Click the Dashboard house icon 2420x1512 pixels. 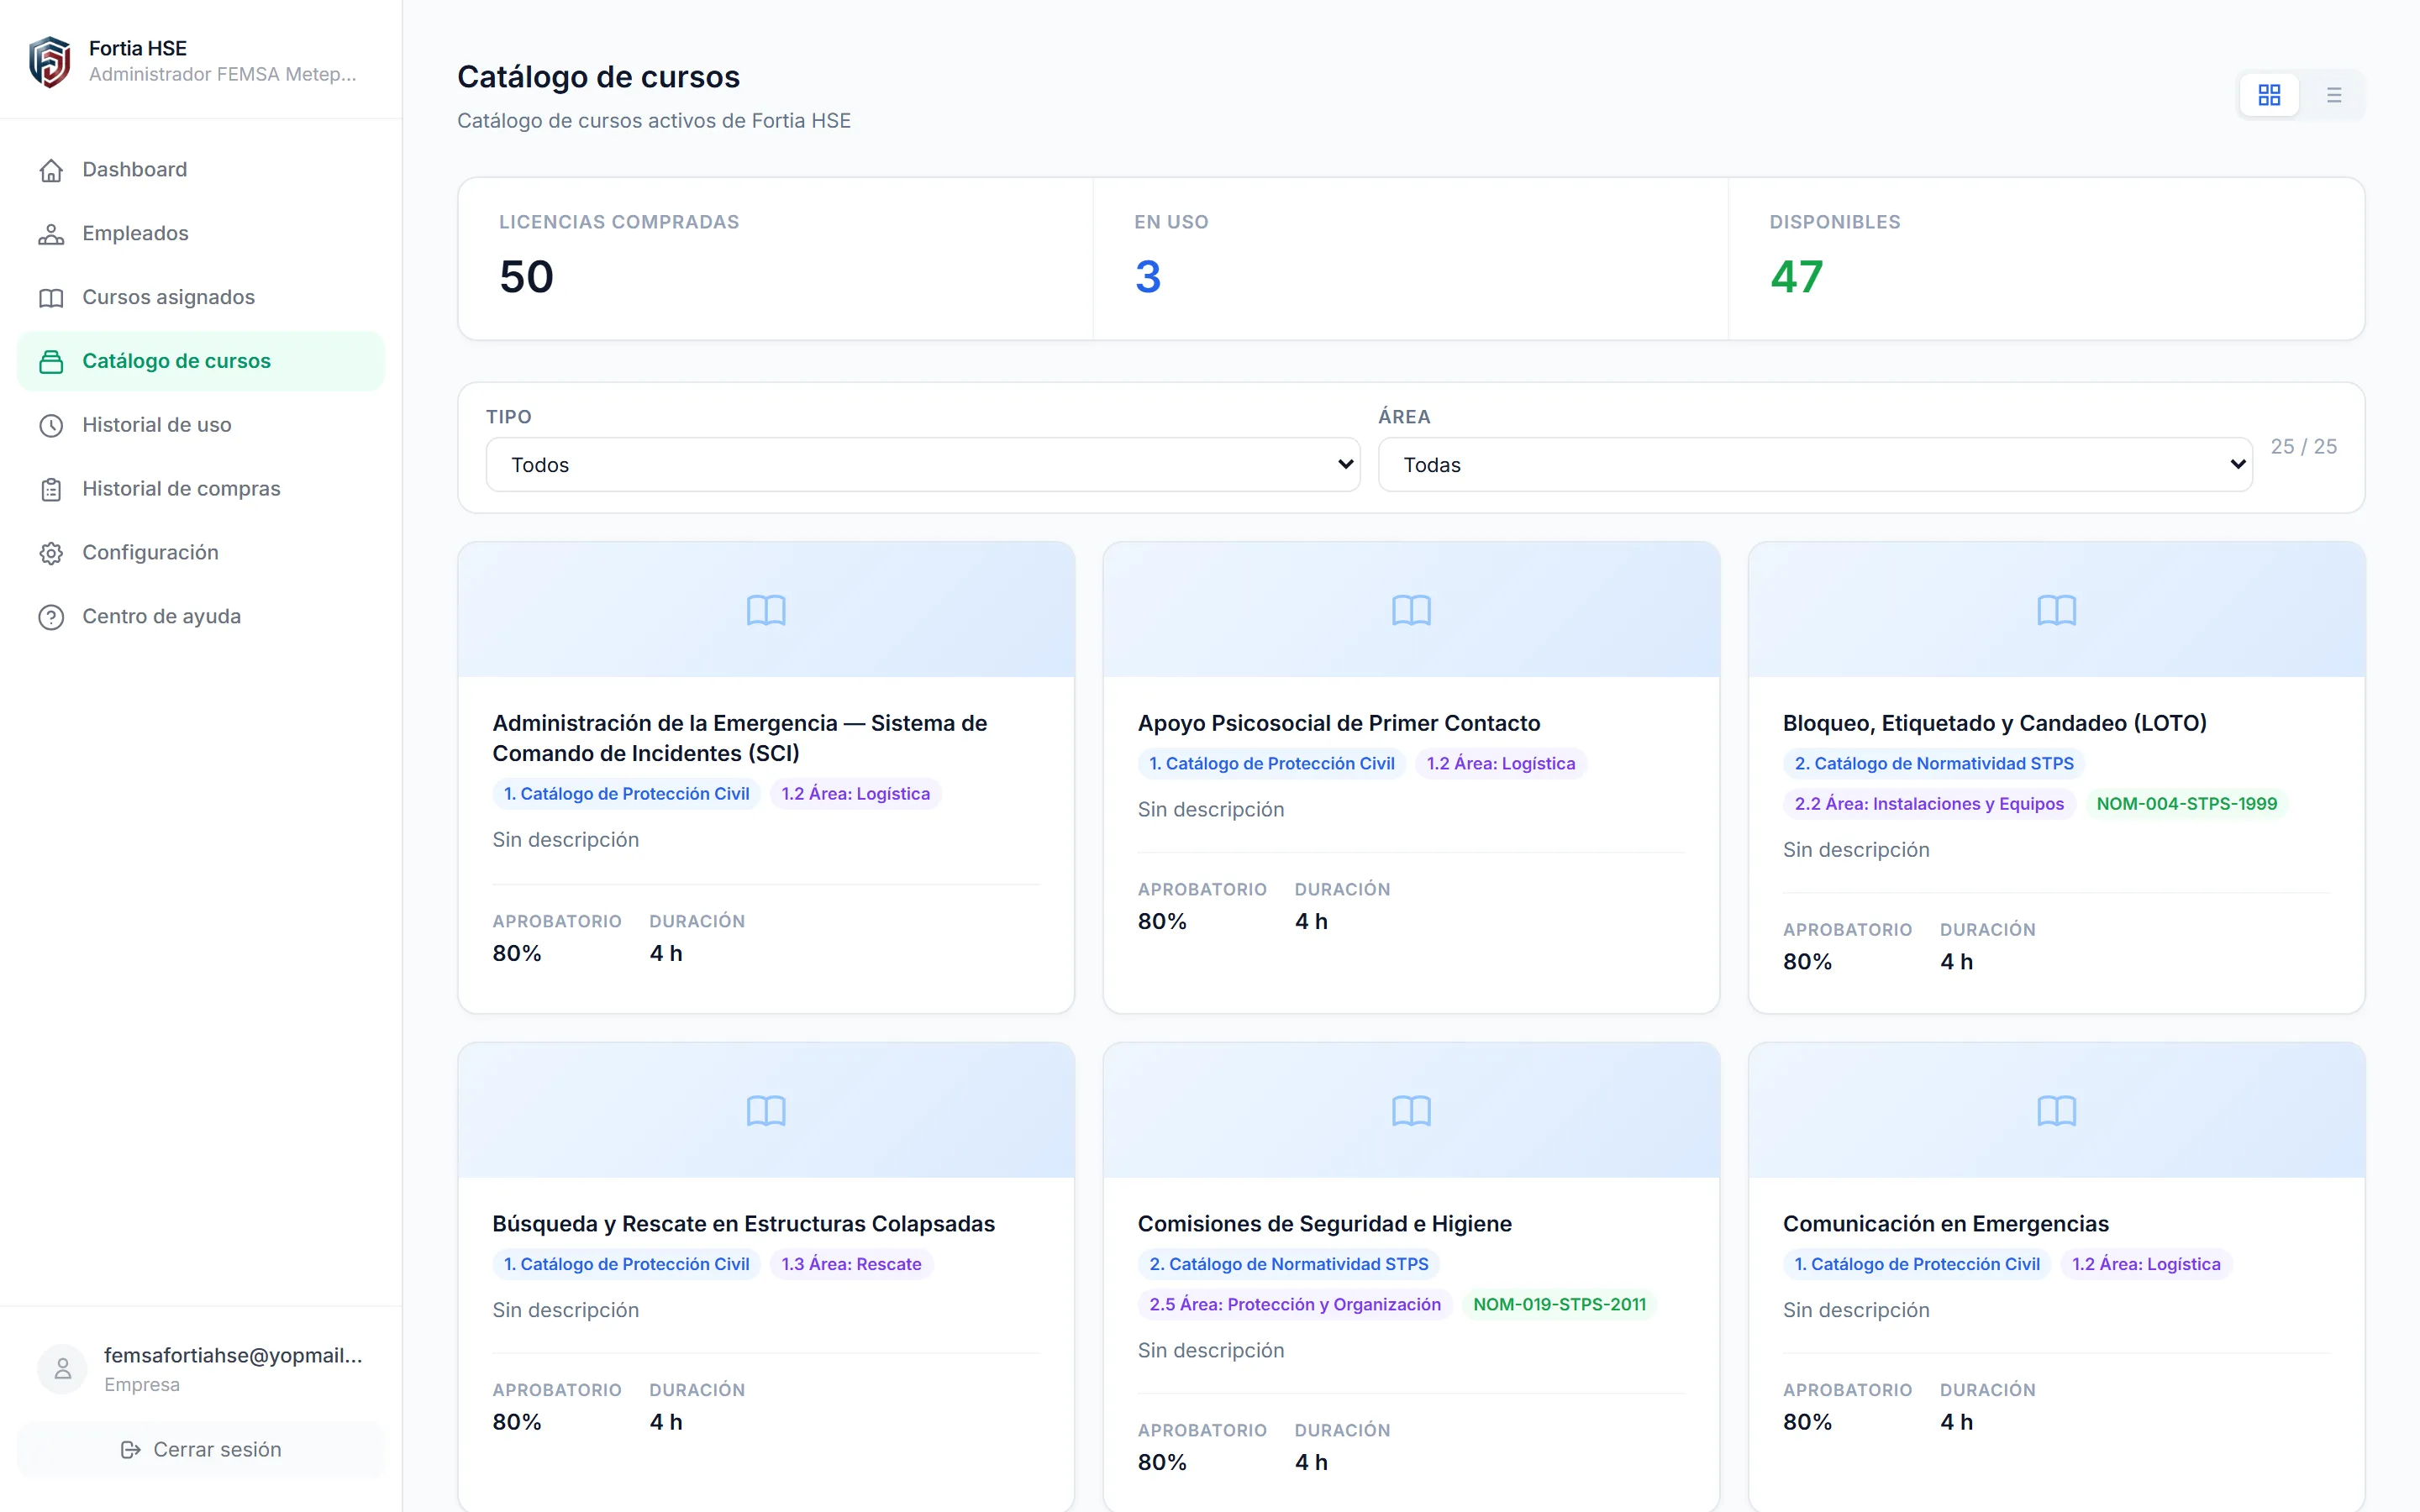51,171
